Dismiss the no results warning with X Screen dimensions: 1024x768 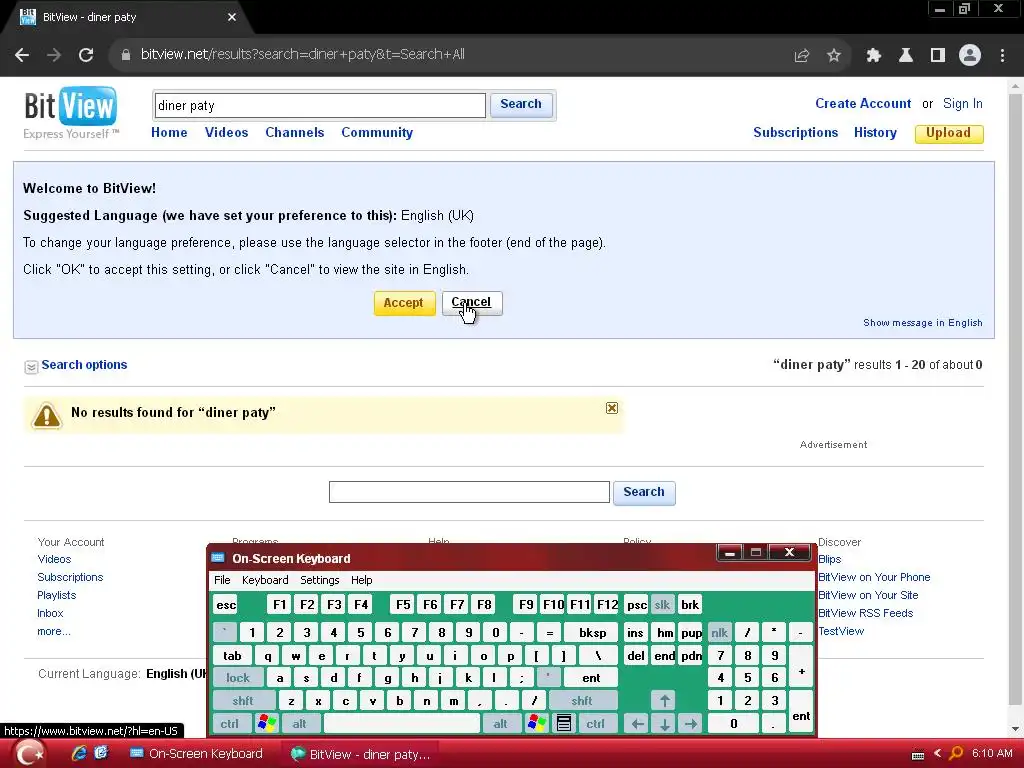pos(612,408)
